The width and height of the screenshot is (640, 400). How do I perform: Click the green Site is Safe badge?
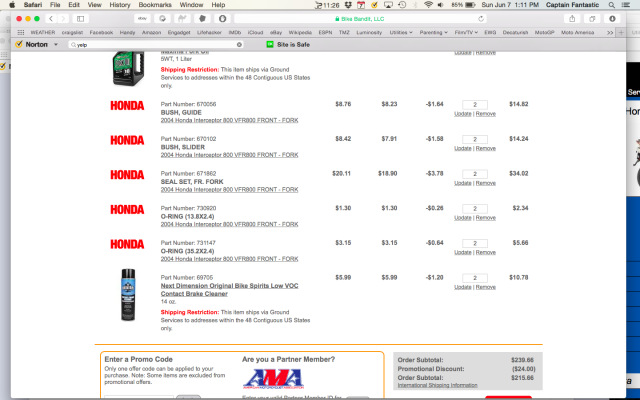coord(288,44)
